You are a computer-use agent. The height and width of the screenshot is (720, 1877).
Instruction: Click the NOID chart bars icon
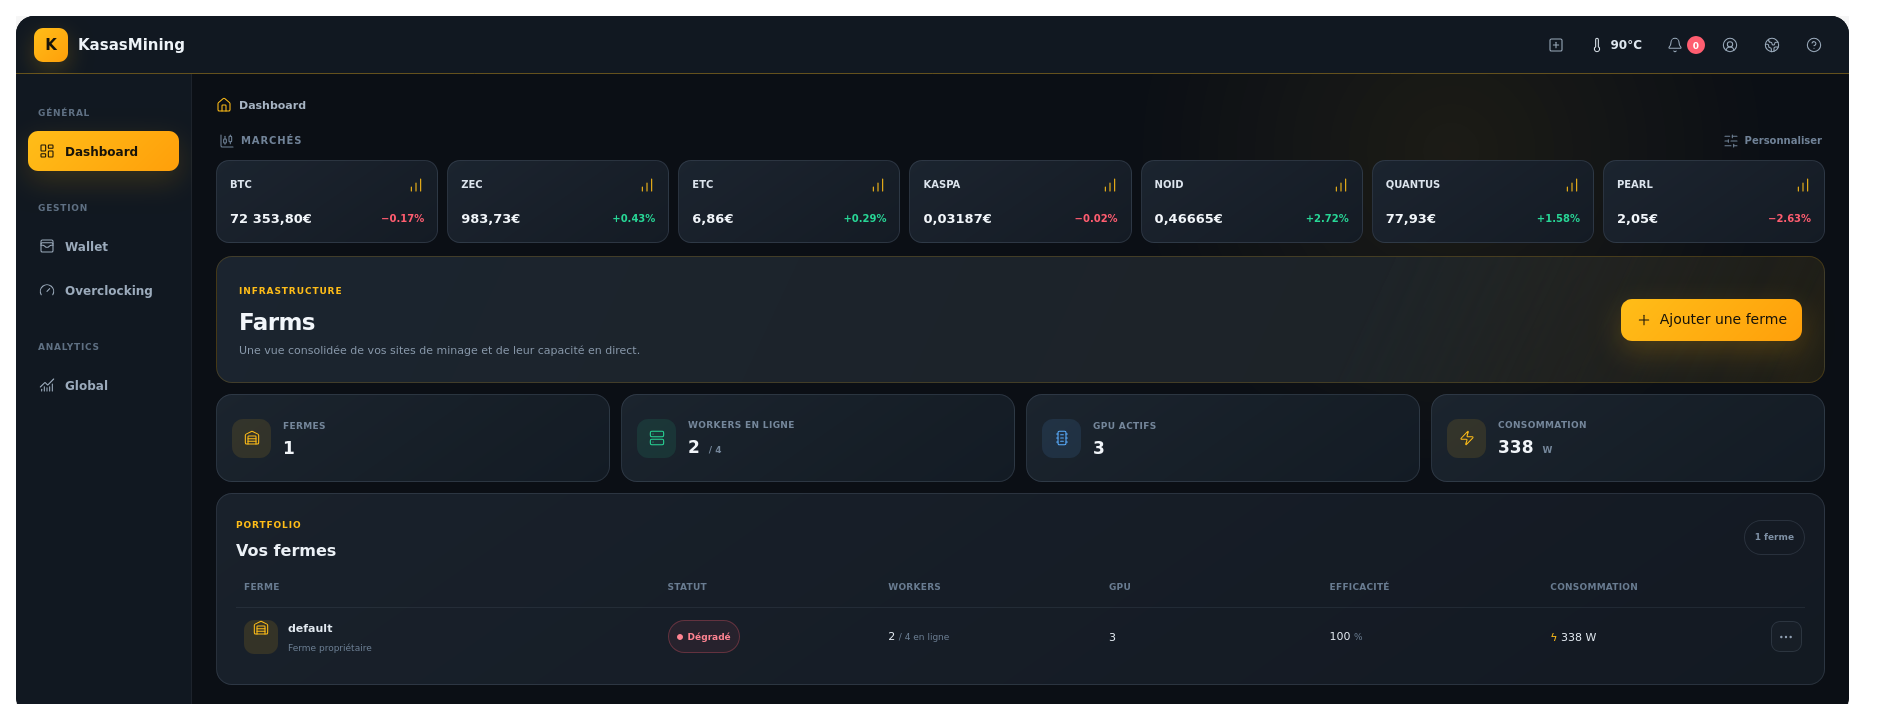point(1341,185)
